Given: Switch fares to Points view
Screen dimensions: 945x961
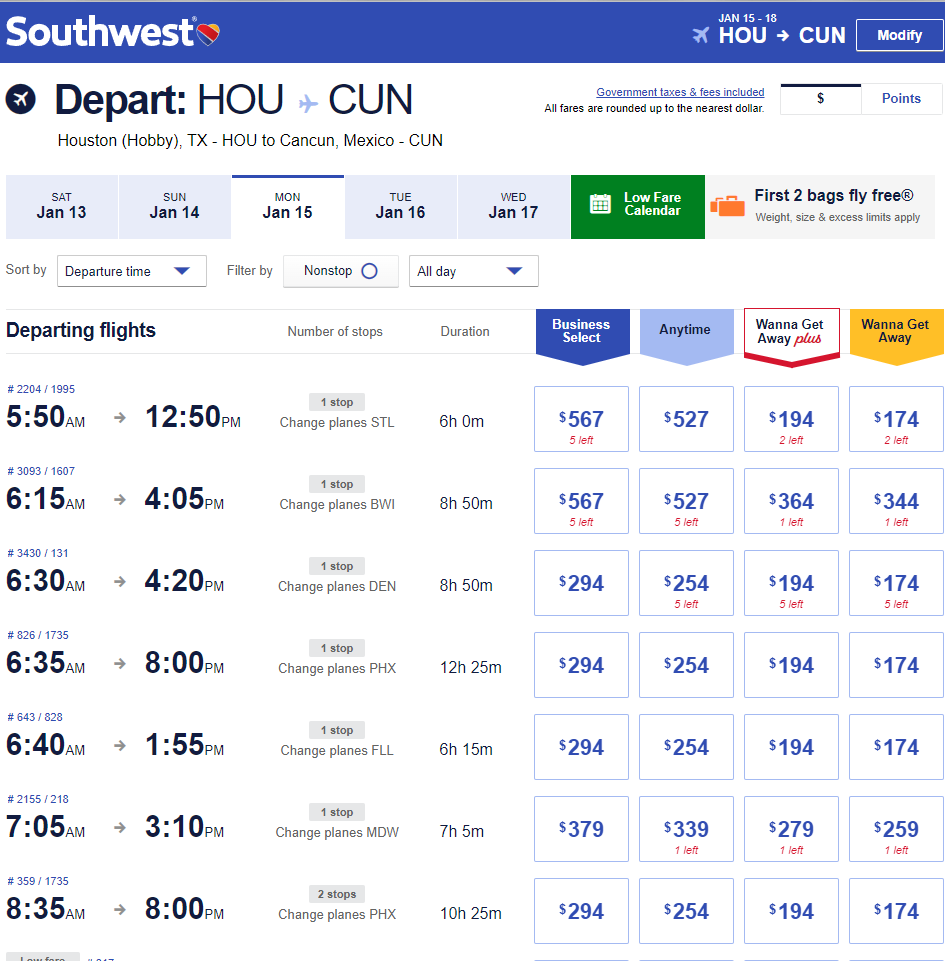Looking at the screenshot, I should point(901,99).
